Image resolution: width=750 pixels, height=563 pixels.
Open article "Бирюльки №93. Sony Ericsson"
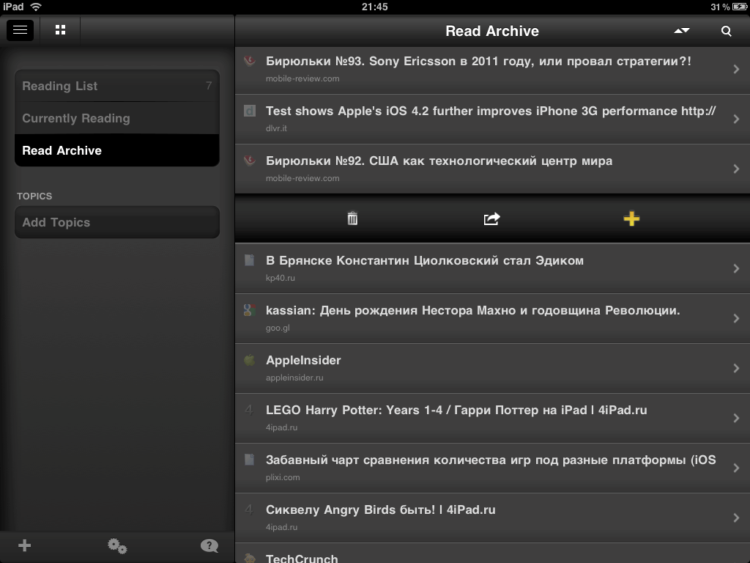(x=492, y=70)
